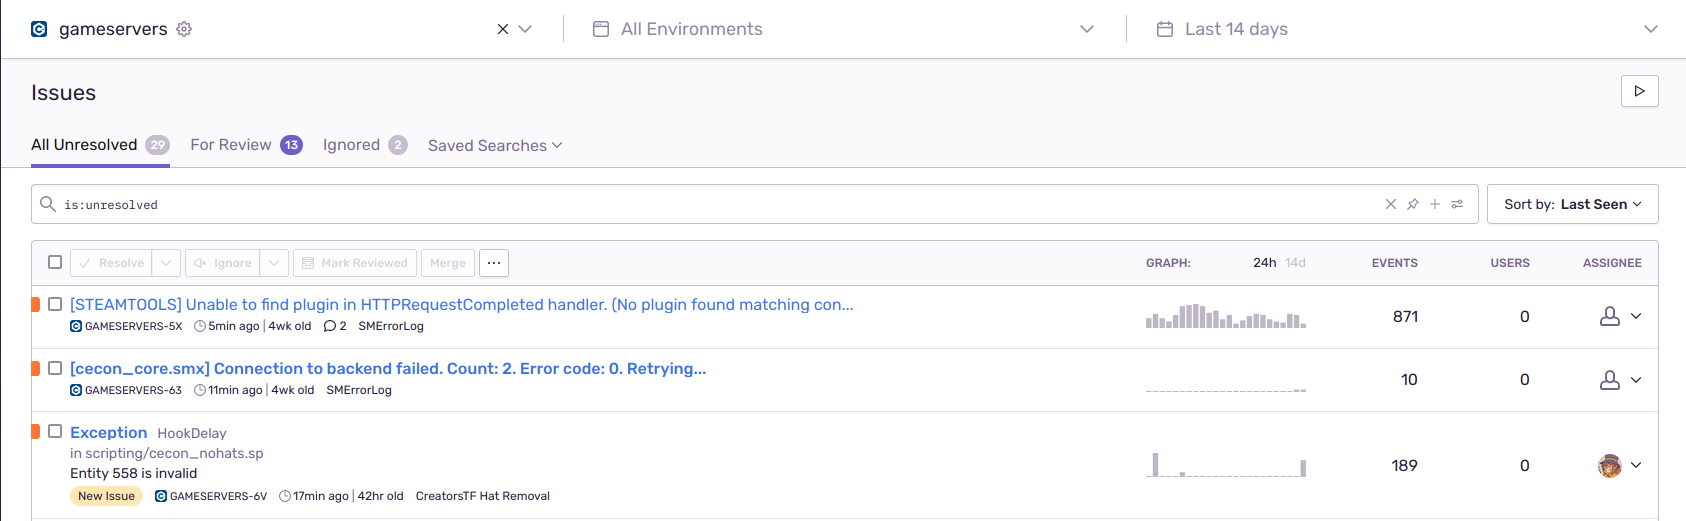The width and height of the screenshot is (1686, 521).
Task: Clear the issue search query
Action: 1390,204
